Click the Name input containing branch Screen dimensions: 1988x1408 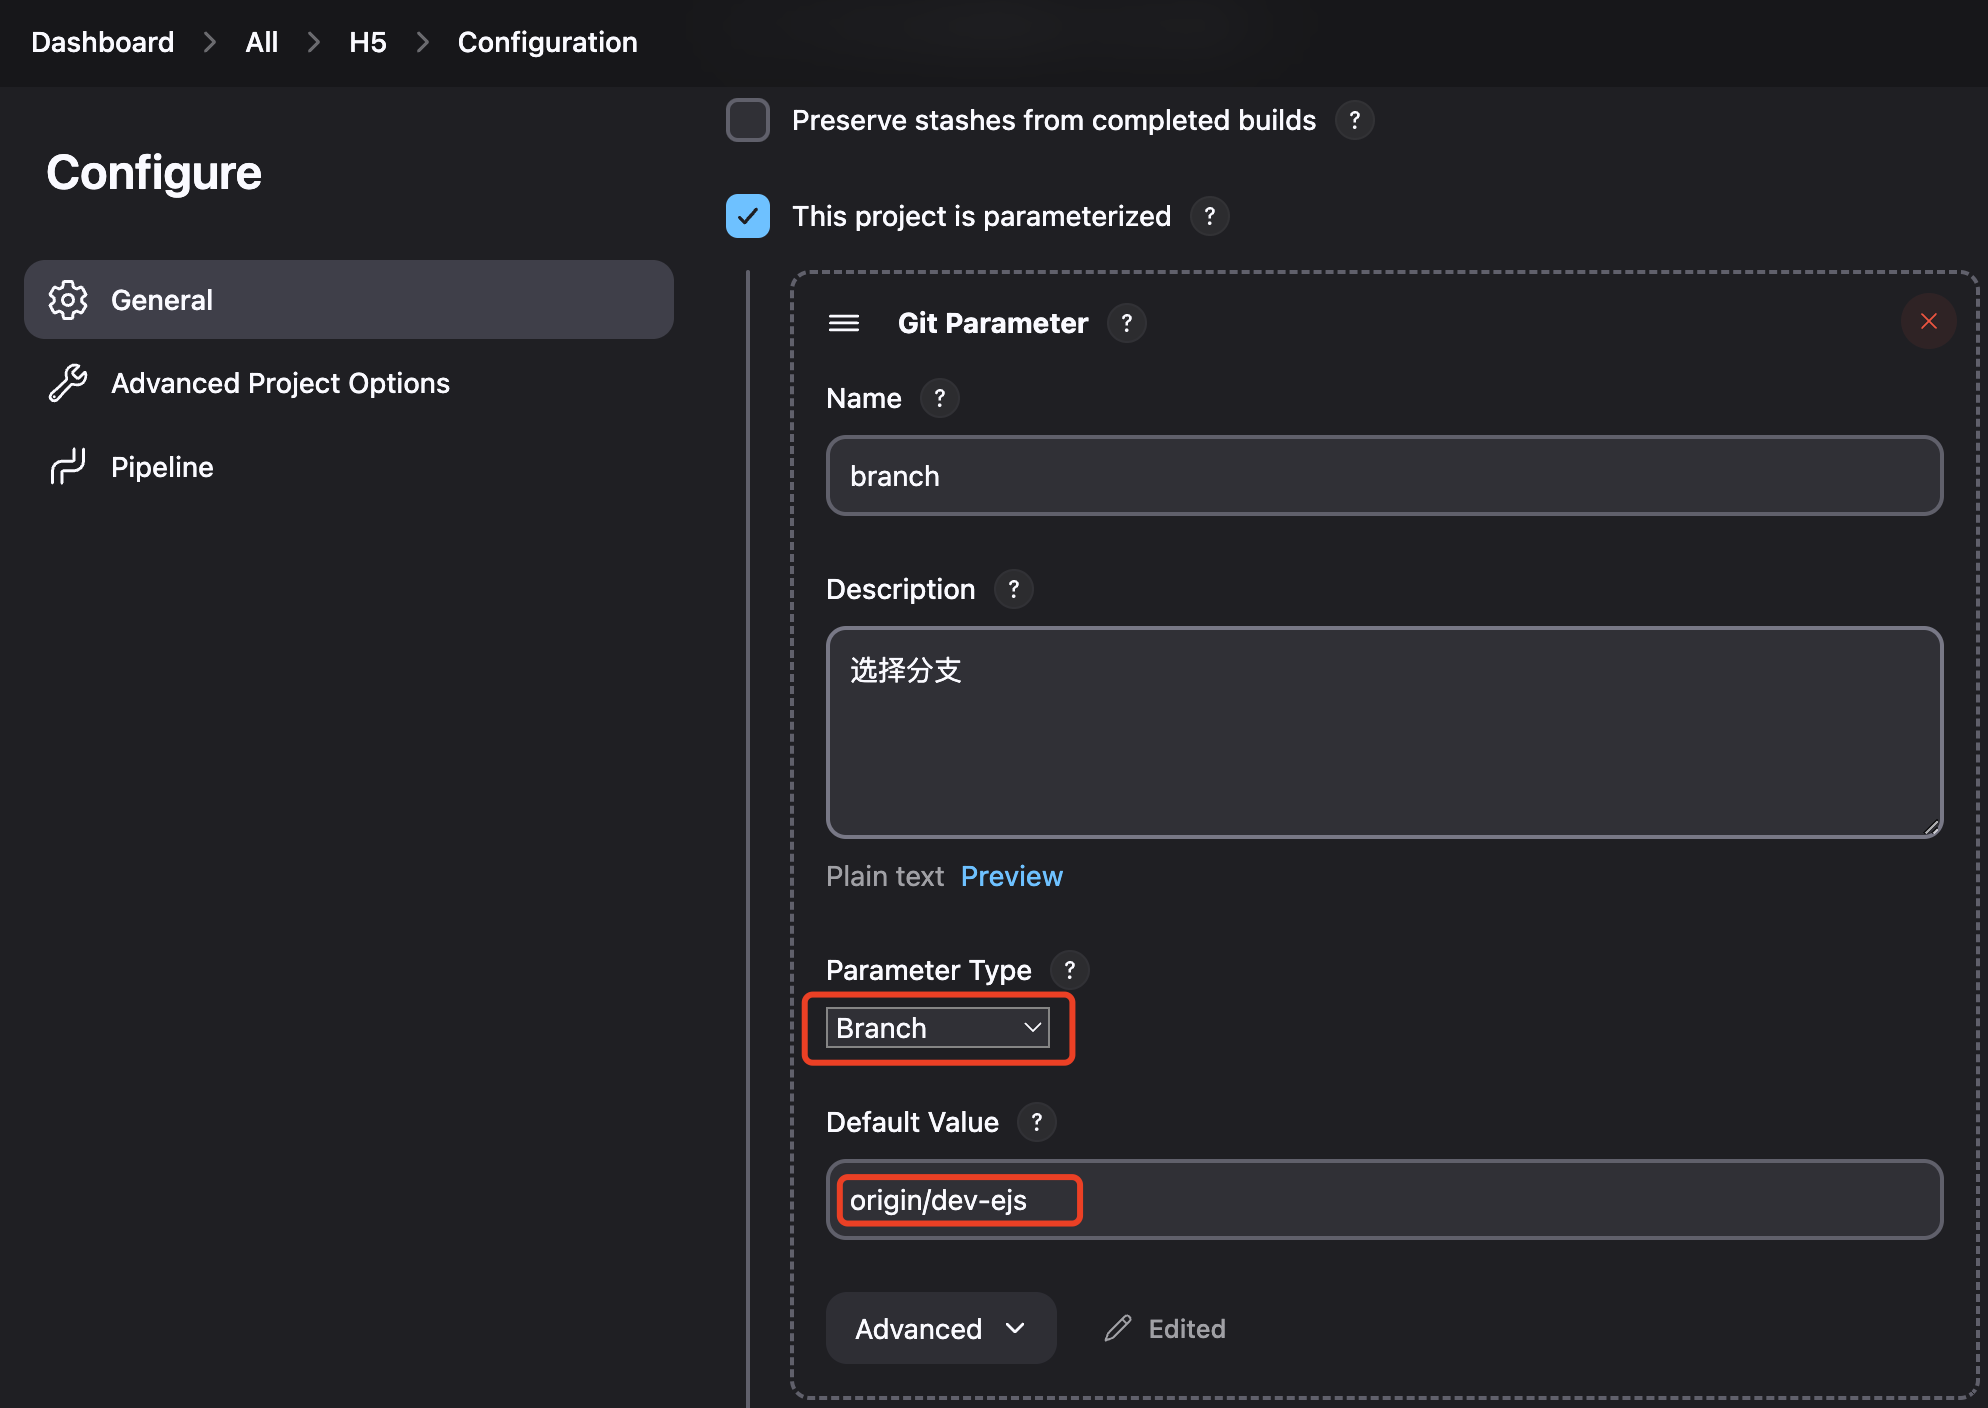click(x=1384, y=476)
